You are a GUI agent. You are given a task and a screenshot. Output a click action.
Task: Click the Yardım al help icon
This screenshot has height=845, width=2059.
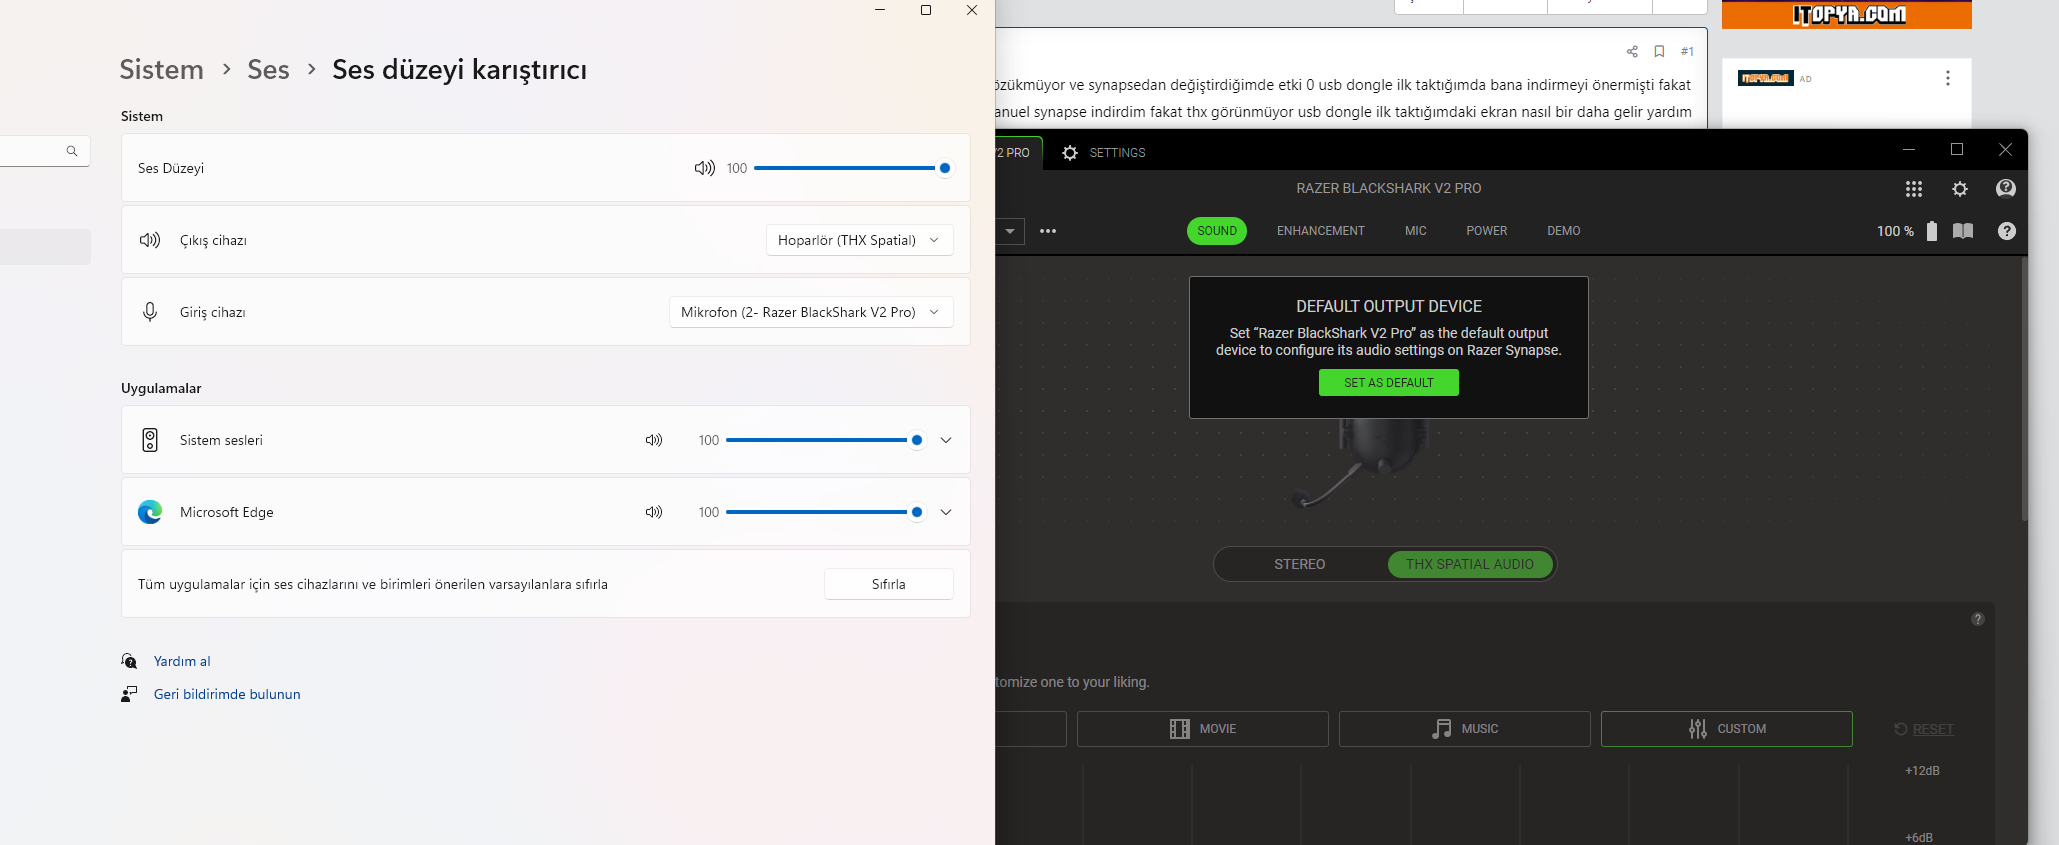(x=129, y=661)
